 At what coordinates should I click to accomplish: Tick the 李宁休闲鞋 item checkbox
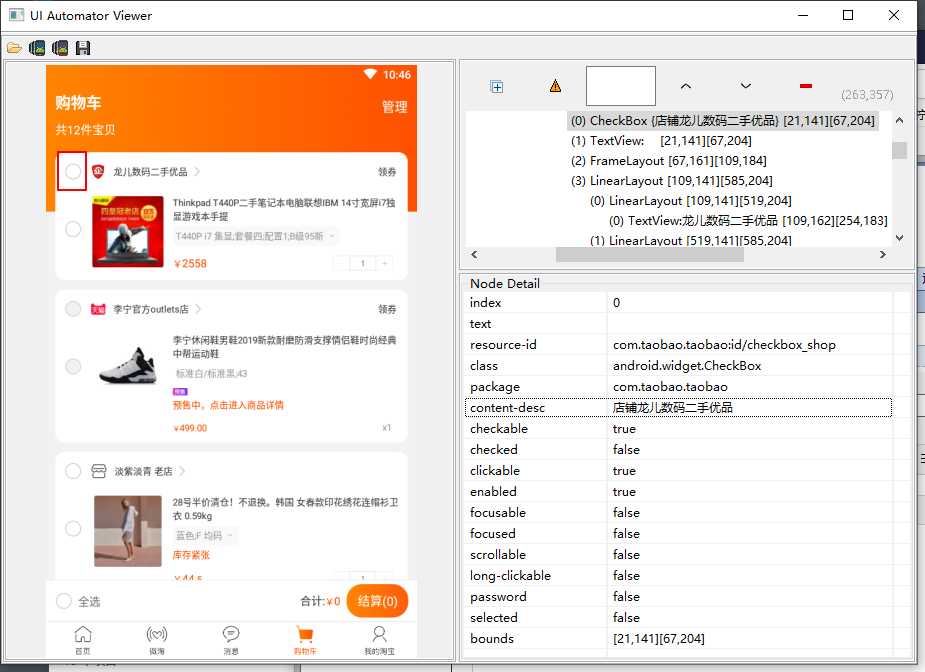point(73,366)
